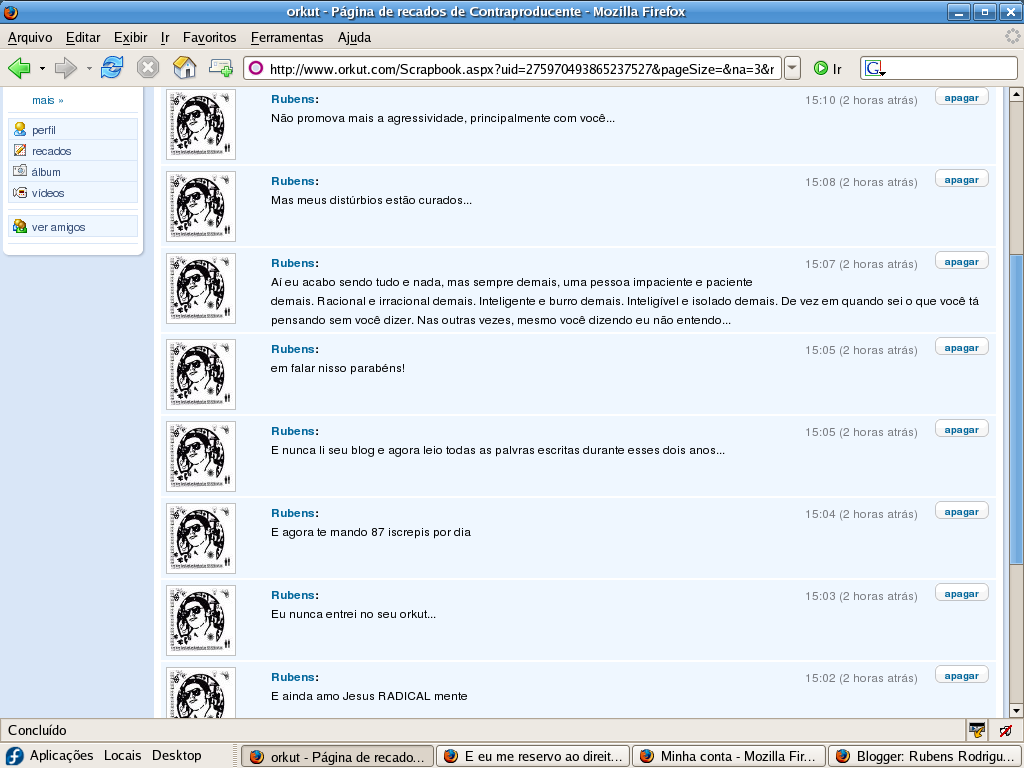The height and width of the screenshot is (768, 1024).
Task: Switch to Blogger Rubens Rodrigu taskbar window
Action: tap(925, 756)
